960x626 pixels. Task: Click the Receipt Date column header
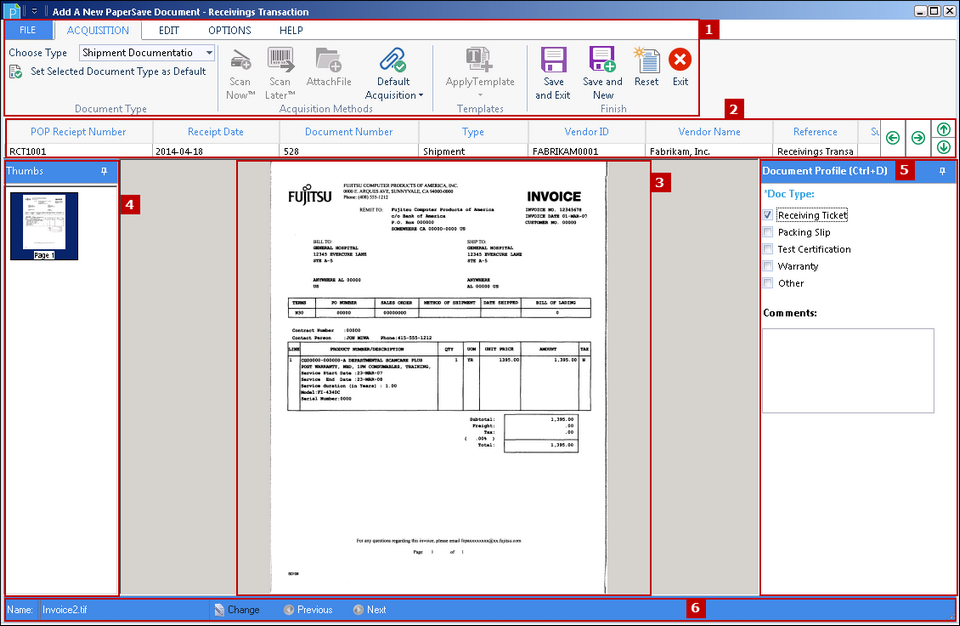tap(216, 132)
